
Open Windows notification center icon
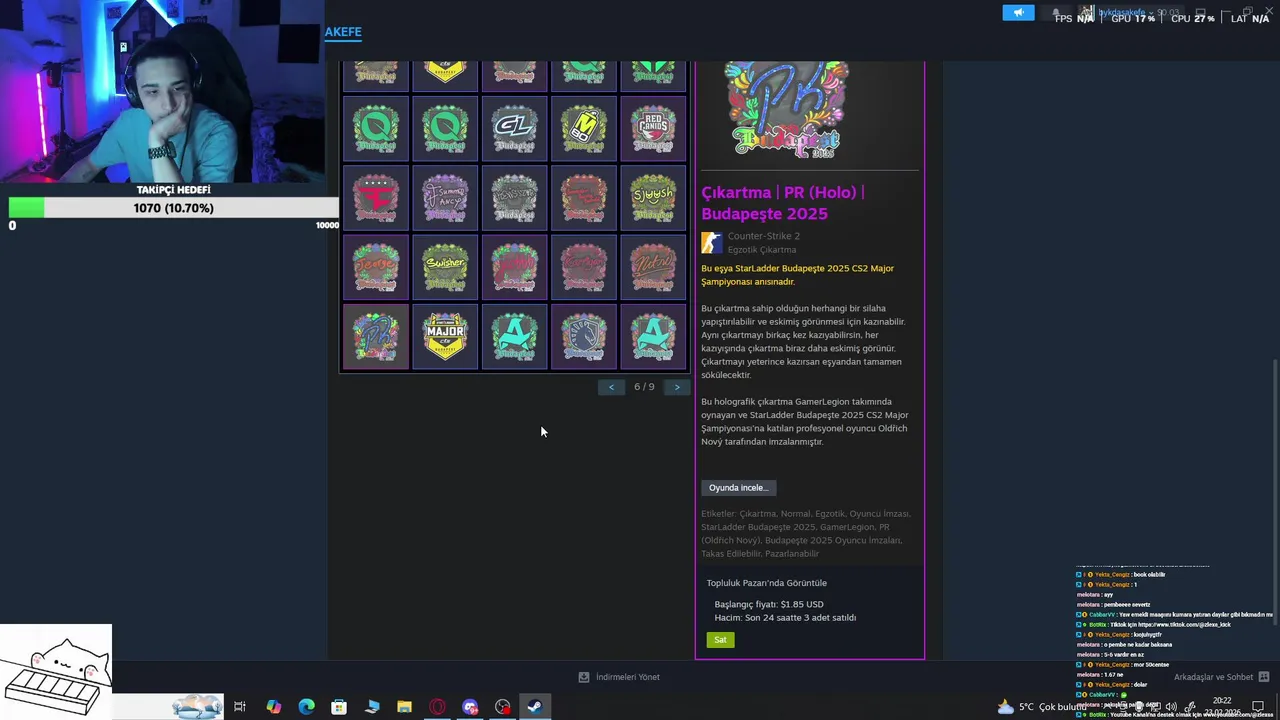pyautogui.click(x=1259, y=707)
